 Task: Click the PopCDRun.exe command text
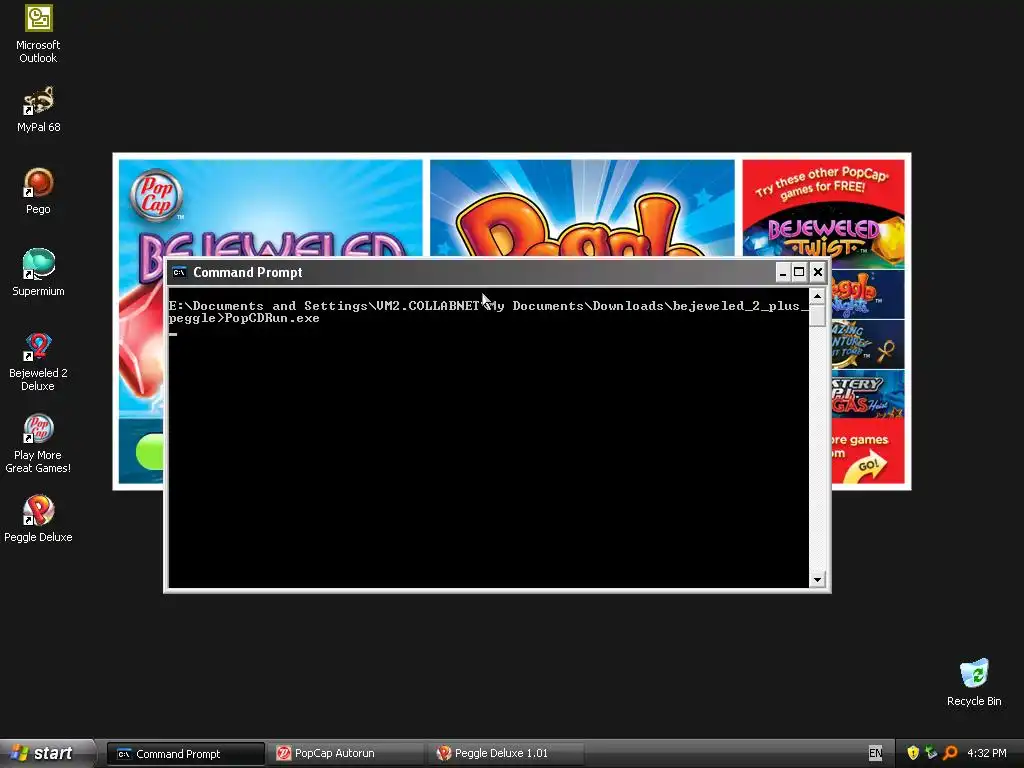[272, 319]
